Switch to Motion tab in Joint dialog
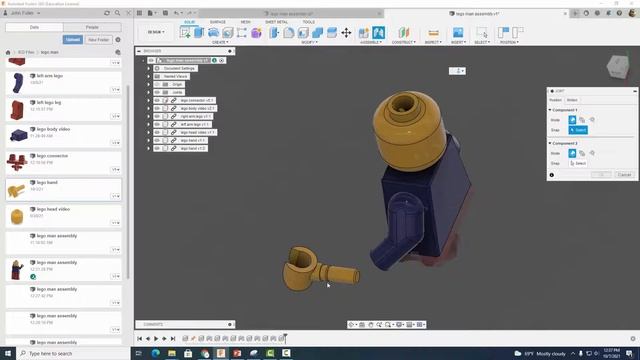The image size is (640, 360). 572,100
